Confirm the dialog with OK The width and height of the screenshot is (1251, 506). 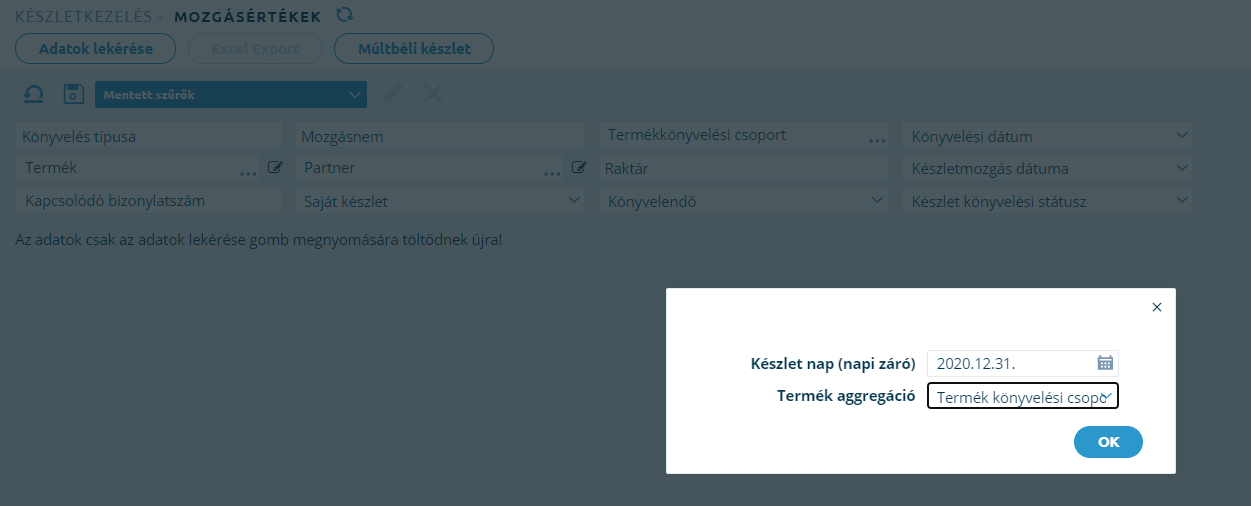(1108, 441)
